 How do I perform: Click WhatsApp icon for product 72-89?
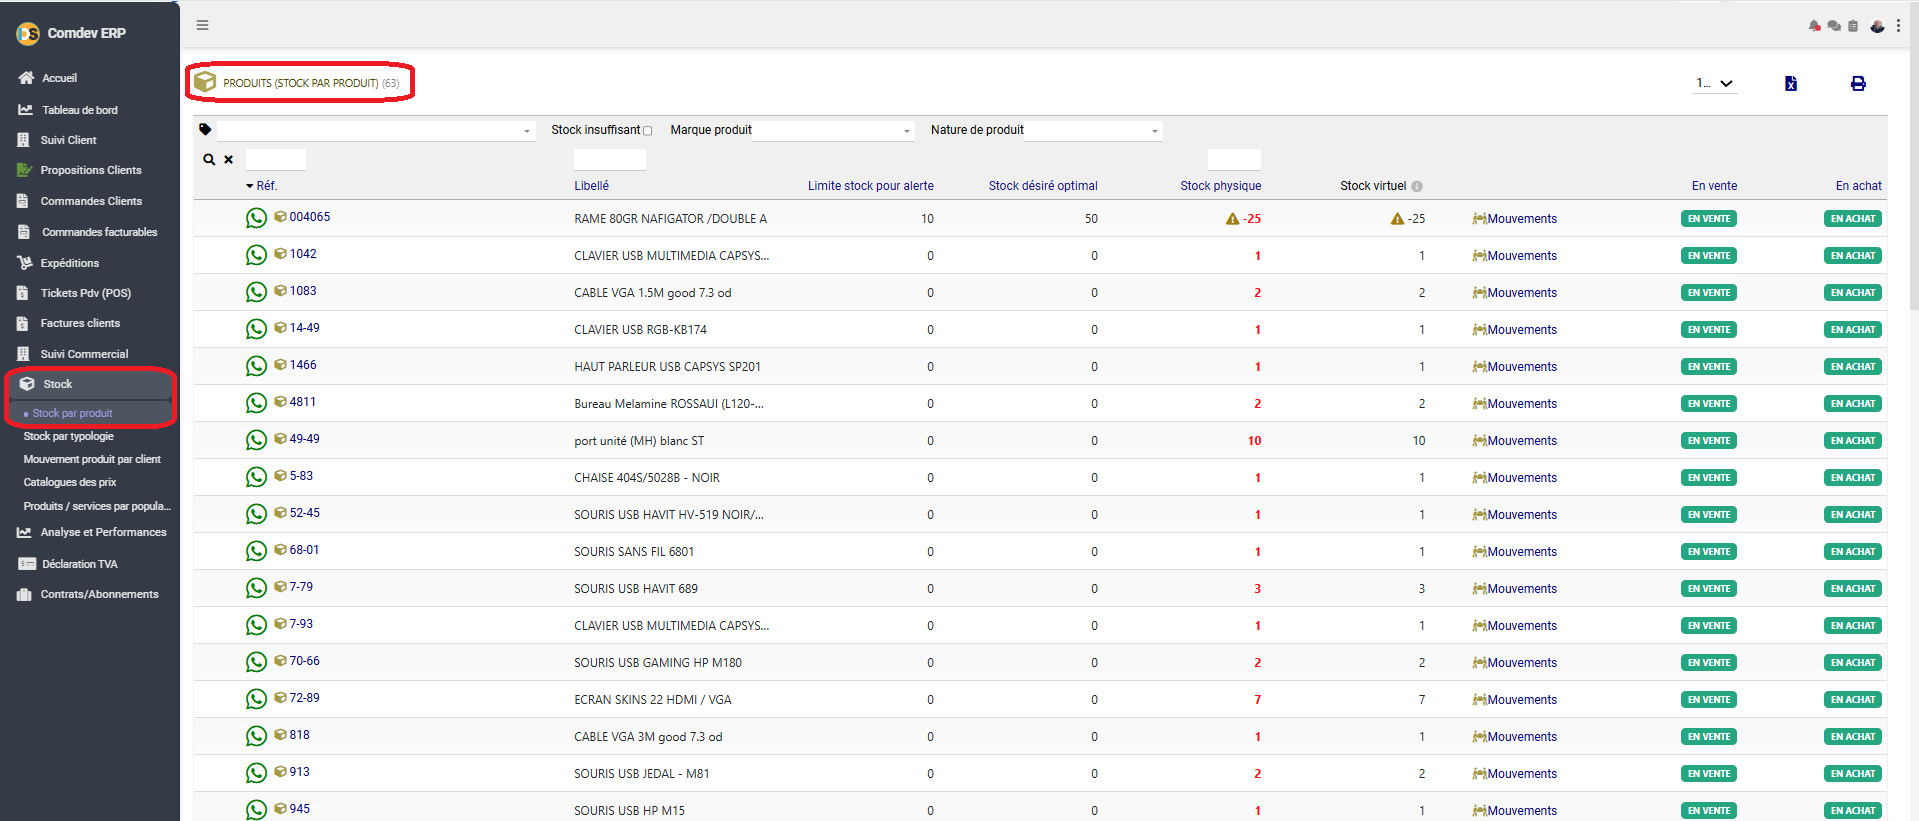click(256, 699)
